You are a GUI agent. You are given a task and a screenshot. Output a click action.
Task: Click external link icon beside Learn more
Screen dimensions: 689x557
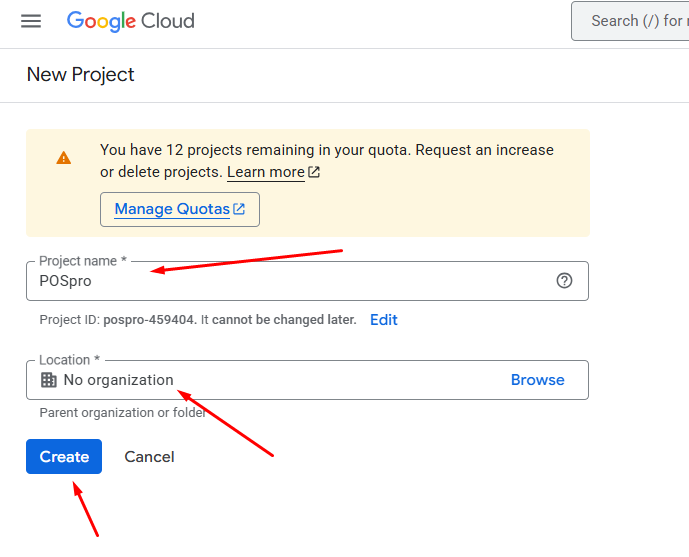click(x=314, y=172)
